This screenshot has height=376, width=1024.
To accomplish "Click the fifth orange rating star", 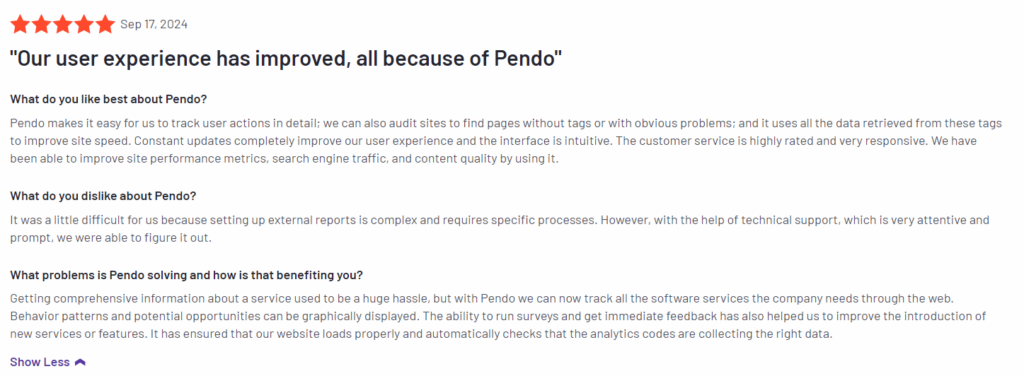I will [x=104, y=25].
